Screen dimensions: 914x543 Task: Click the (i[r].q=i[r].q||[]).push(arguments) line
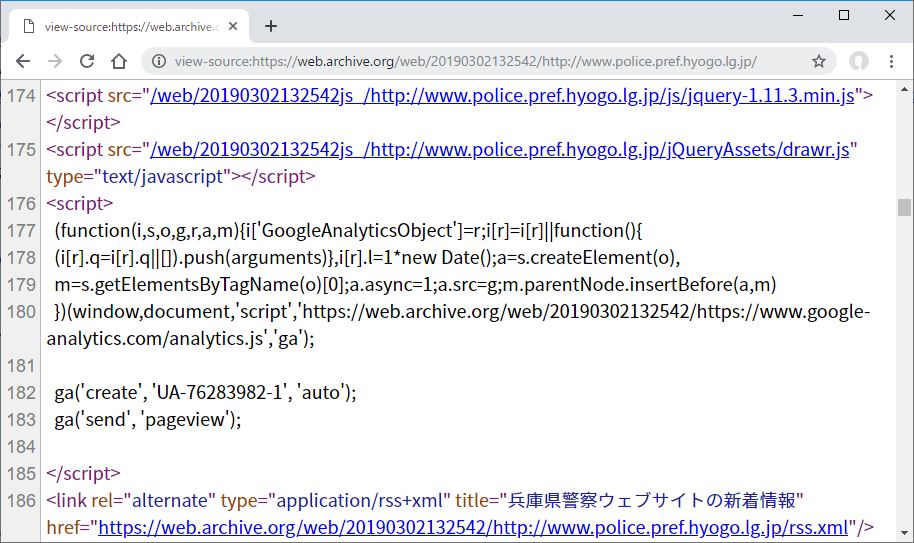click(367, 258)
